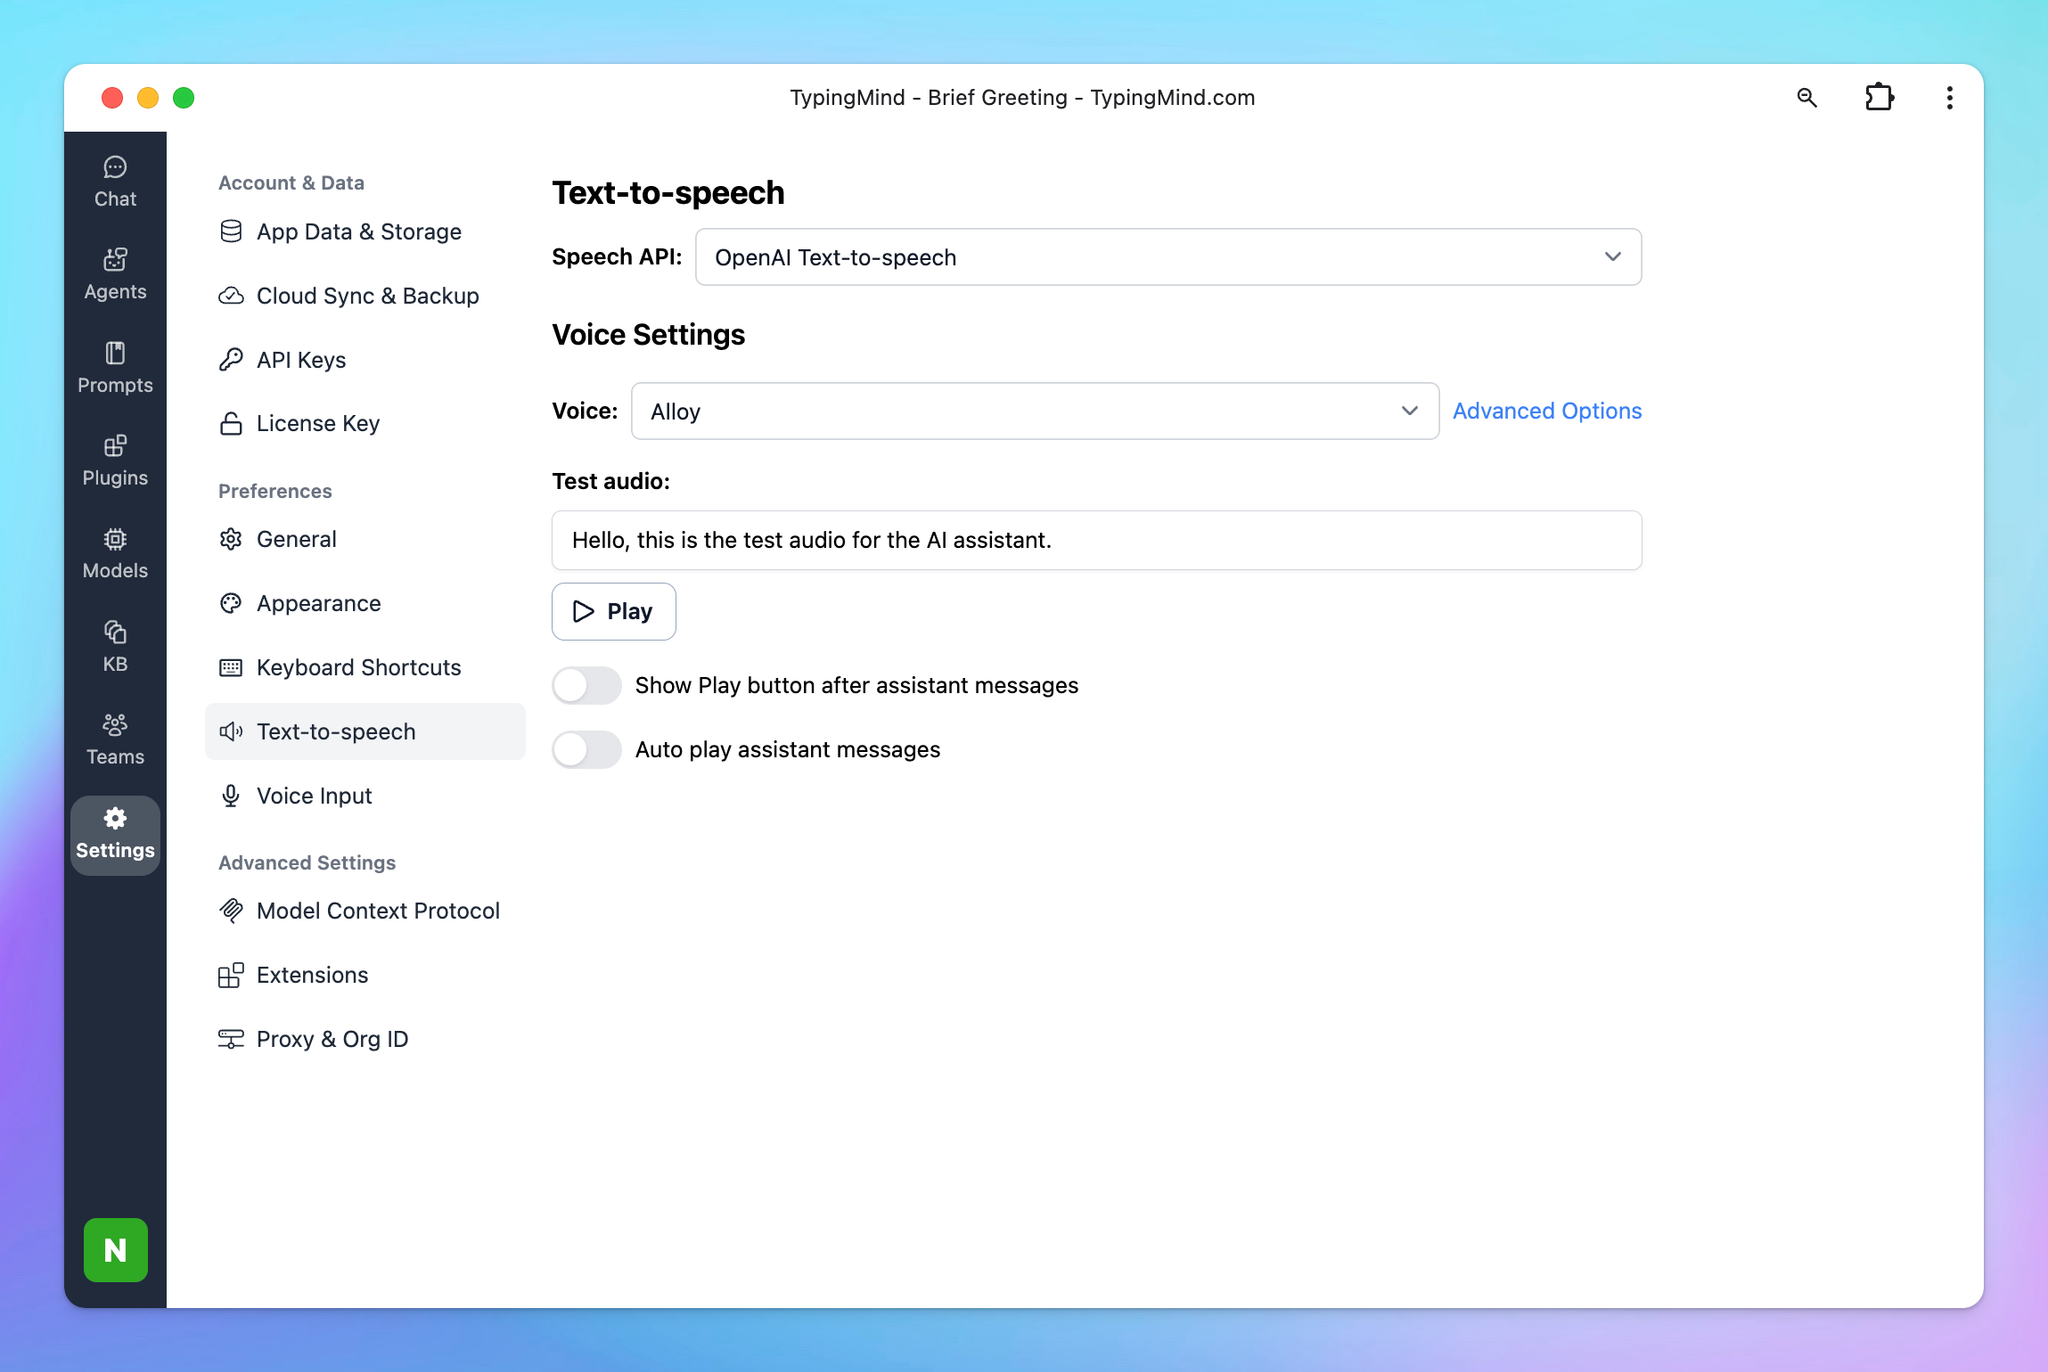Screen dimensions: 2048x1372
Task: Open the KB knowledge base icon
Action: pos(115,646)
